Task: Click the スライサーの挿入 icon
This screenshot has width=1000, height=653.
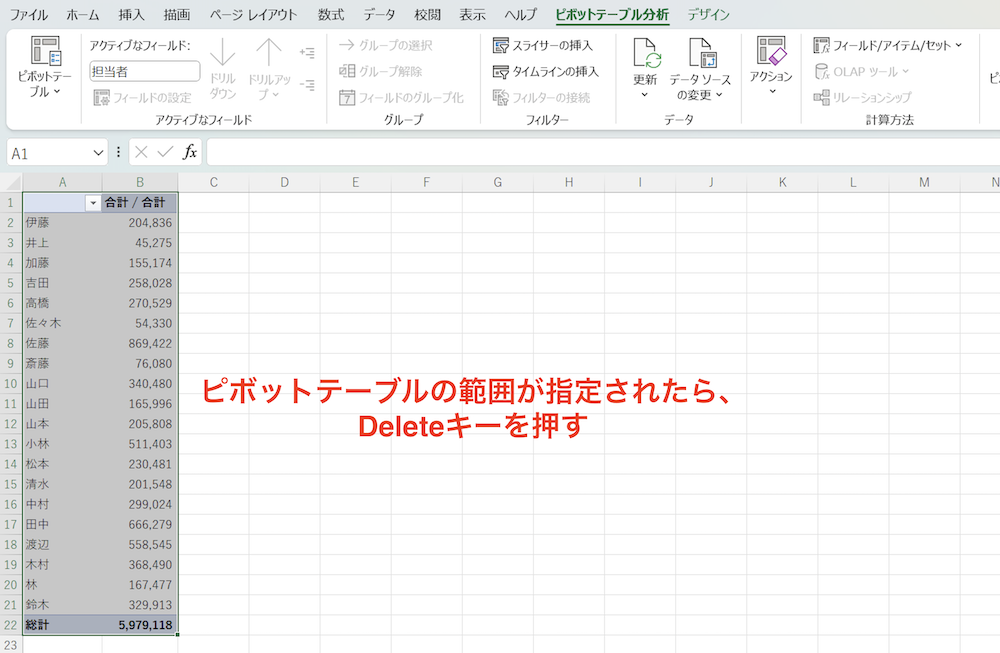Action: tap(499, 45)
